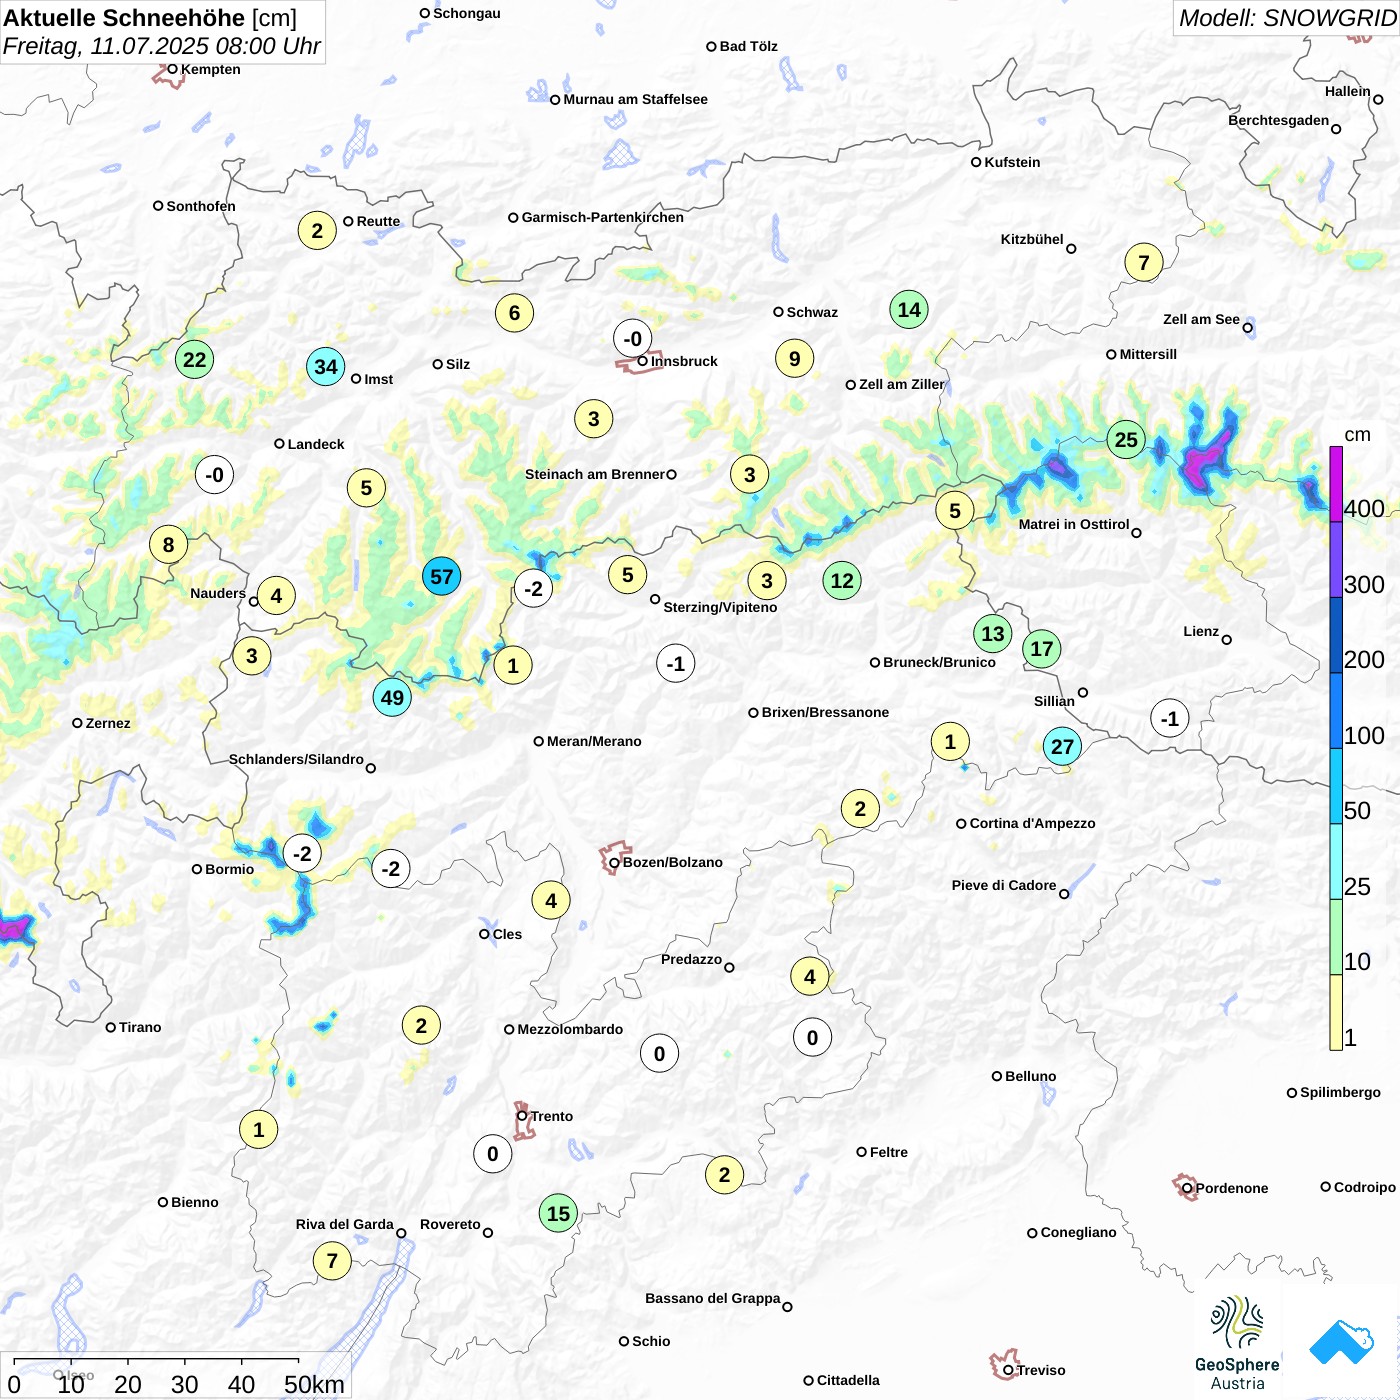Select the 1 cm yellow legend color
1400x1400 pixels.
(x=1336, y=1012)
